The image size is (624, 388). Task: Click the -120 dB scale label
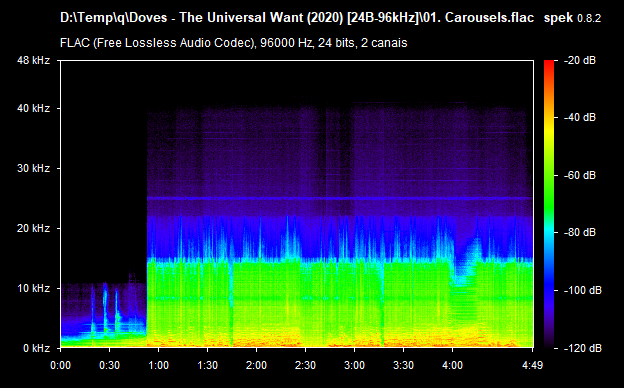(x=583, y=348)
